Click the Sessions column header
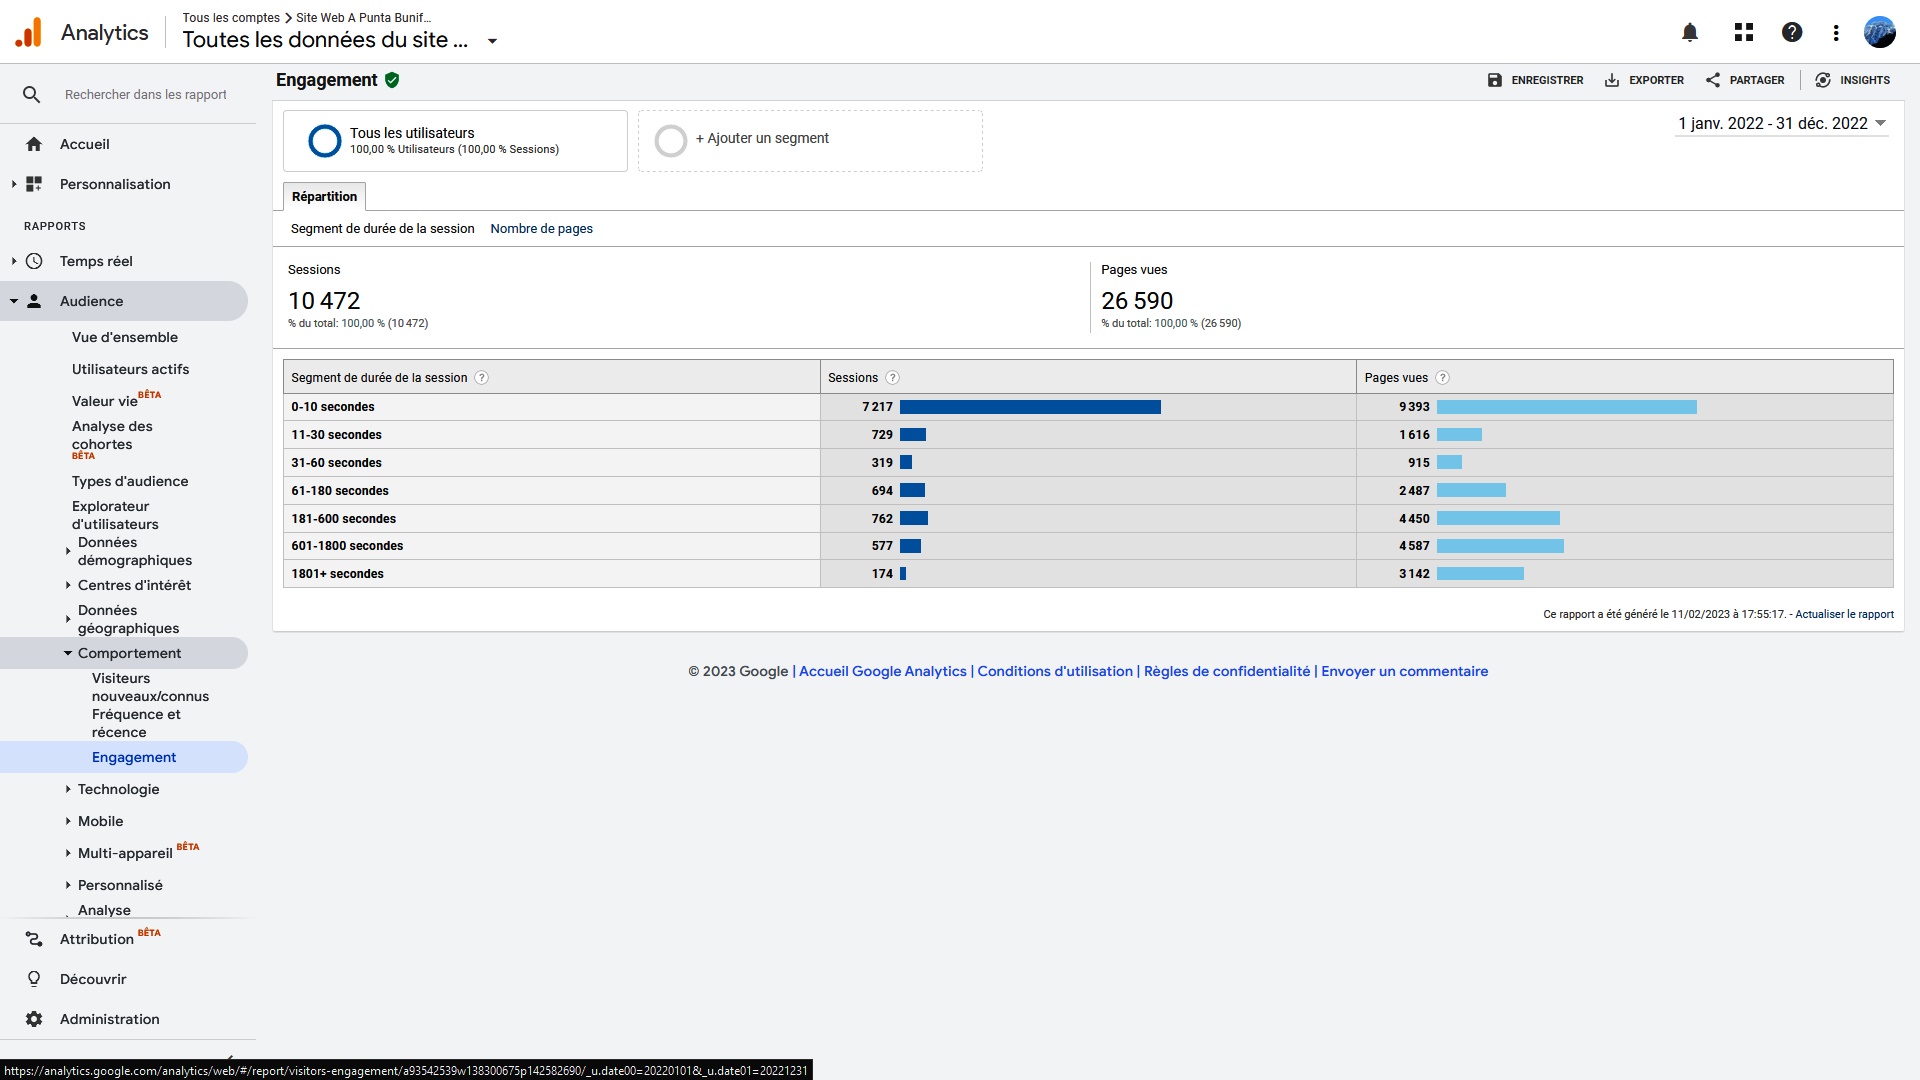The image size is (1920, 1080). (853, 378)
